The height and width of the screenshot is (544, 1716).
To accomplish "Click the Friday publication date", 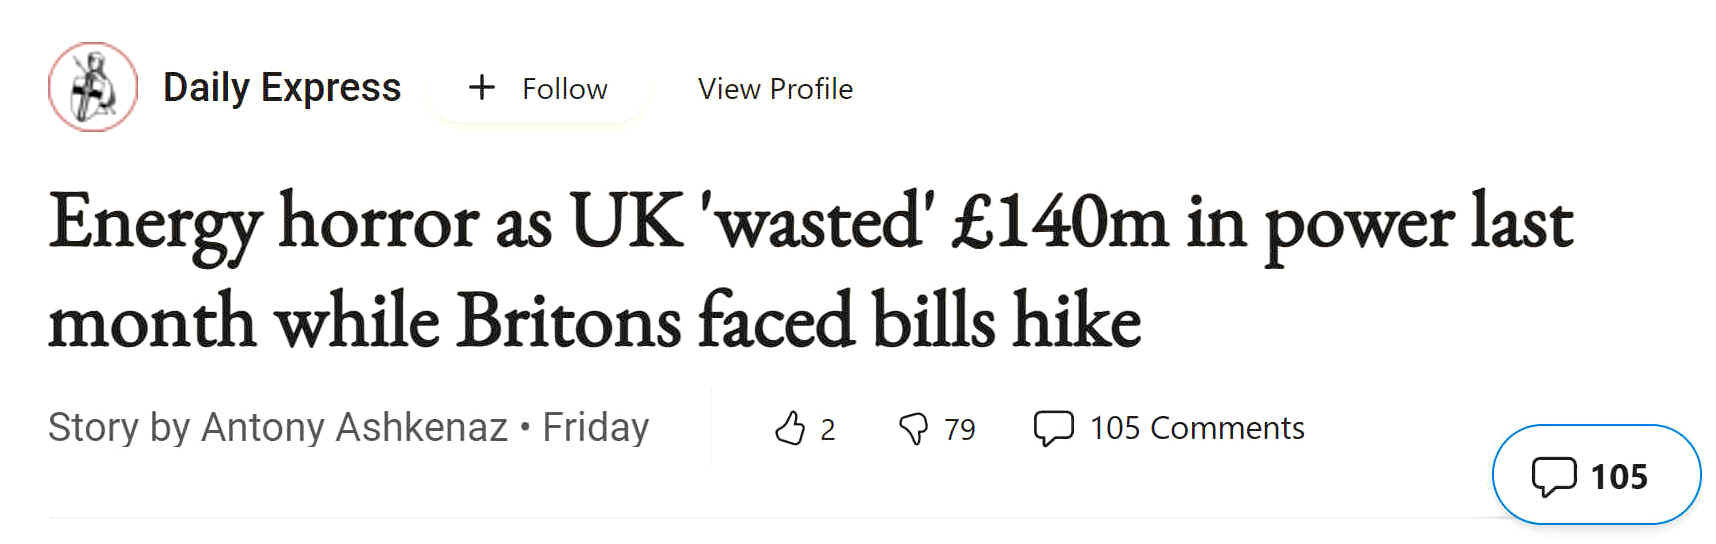I will [x=595, y=427].
